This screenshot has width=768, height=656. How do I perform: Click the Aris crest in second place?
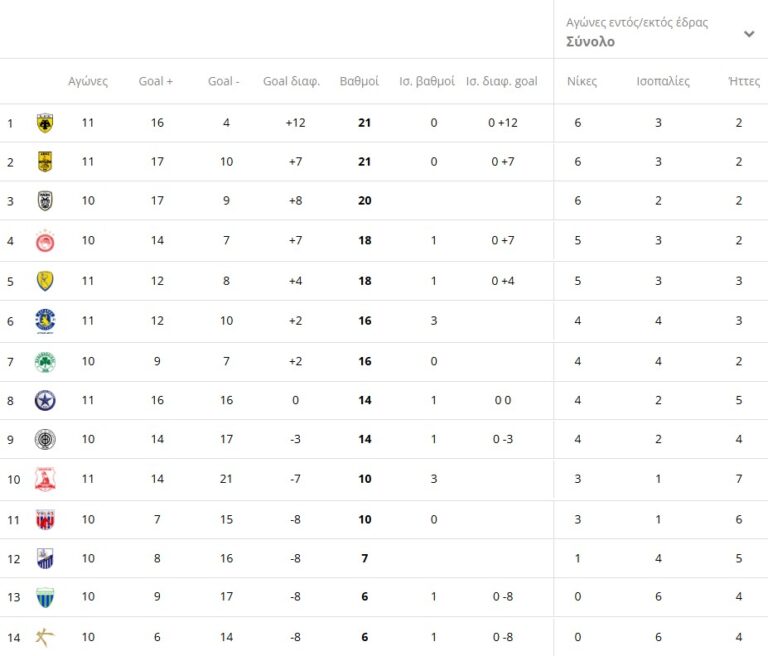pos(45,162)
